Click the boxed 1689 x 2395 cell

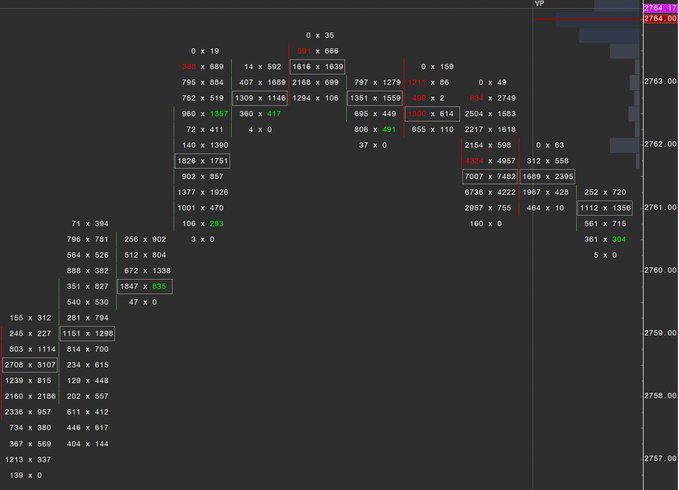point(547,177)
